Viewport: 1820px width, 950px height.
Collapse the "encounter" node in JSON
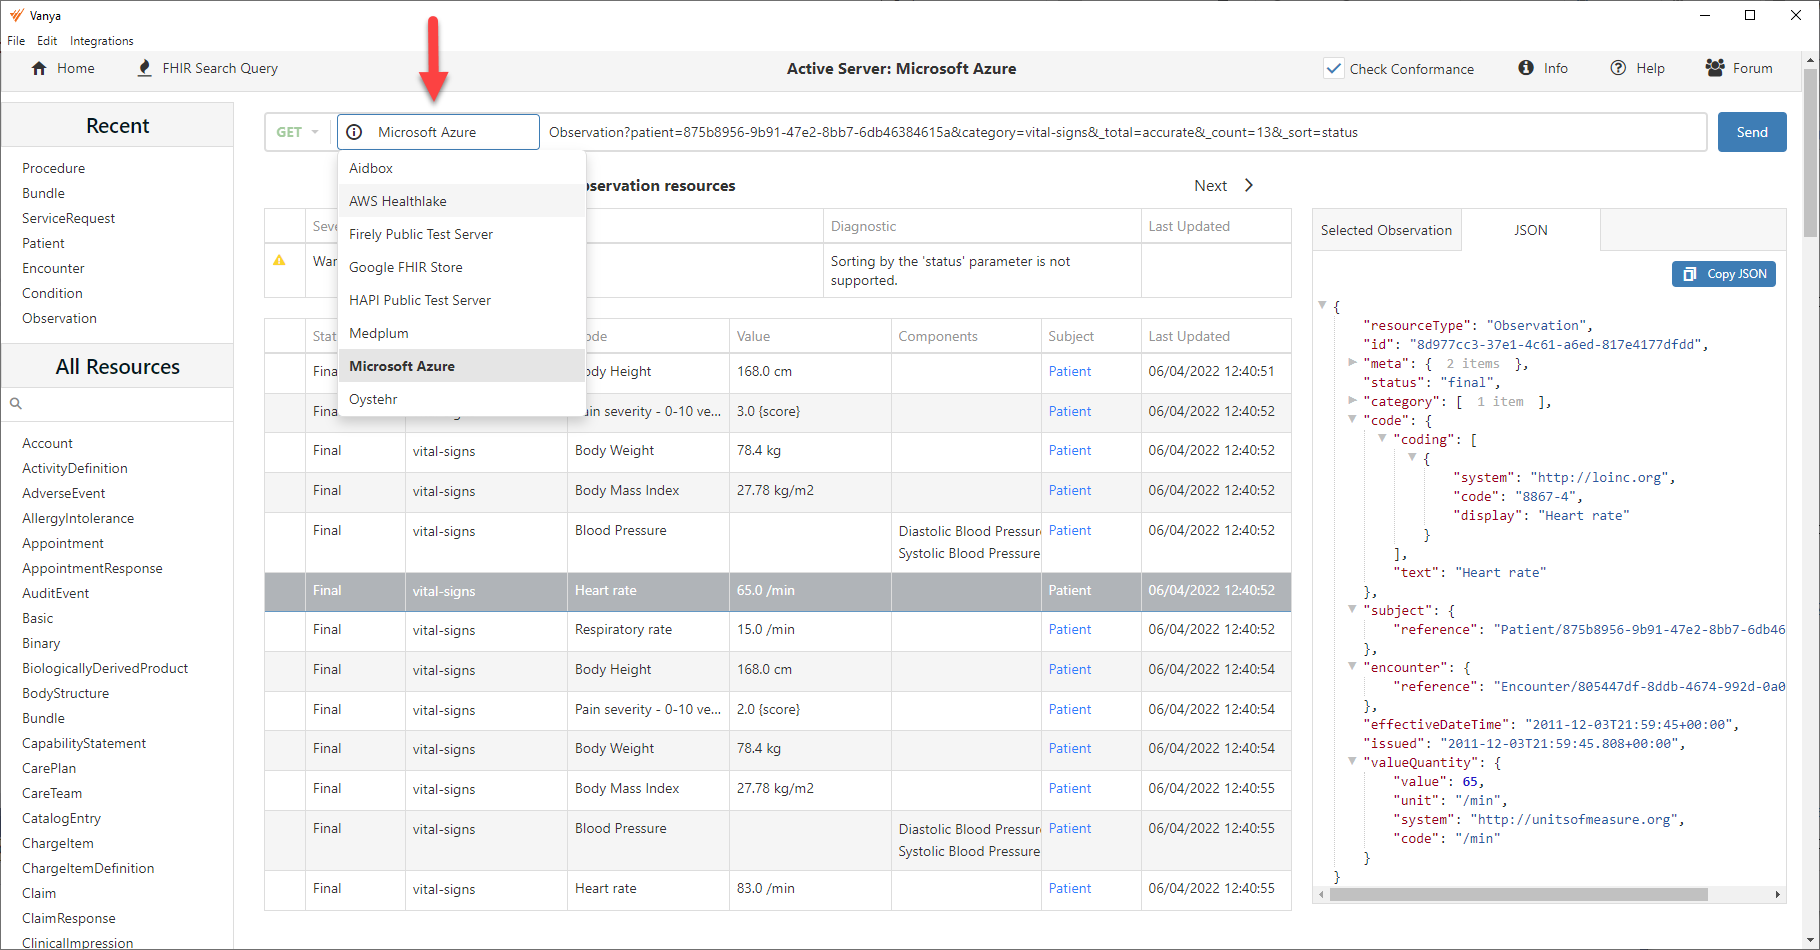click(1352, 667)
